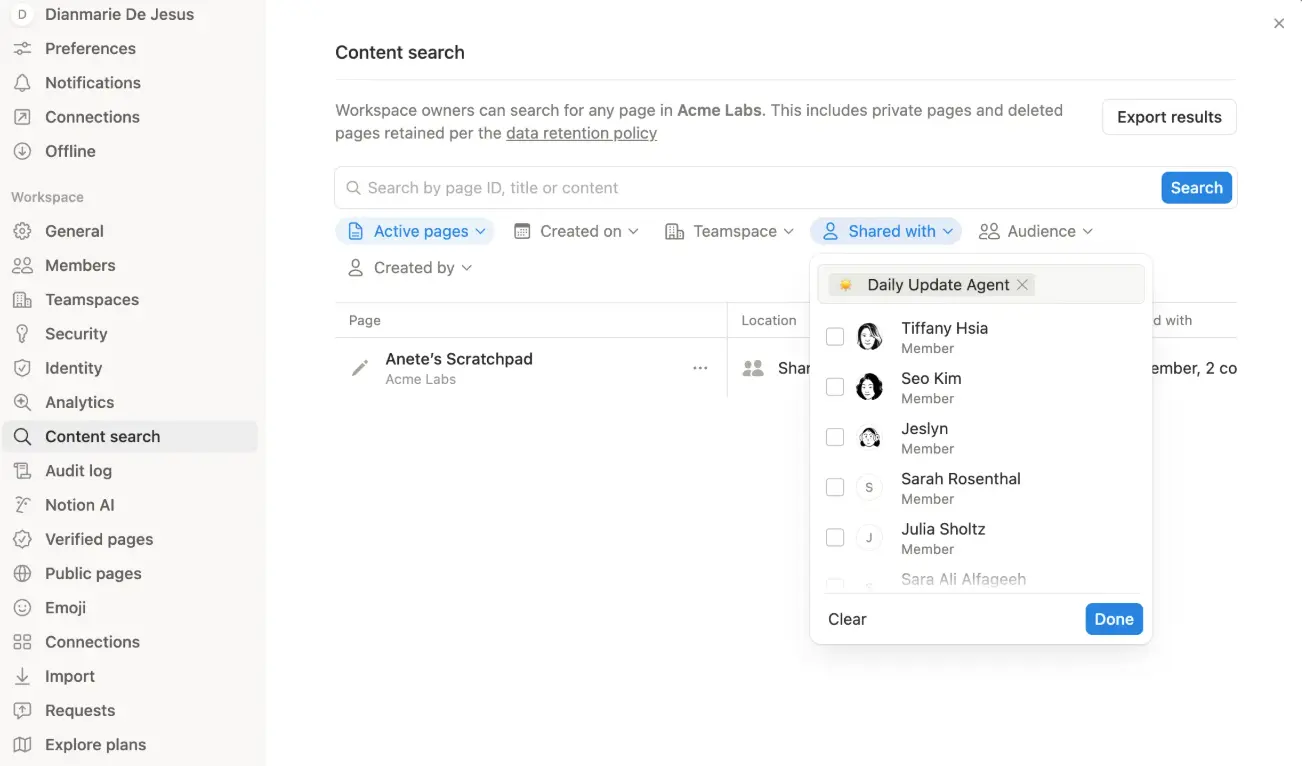Select the General gear icon
Screen dimensions: 1302x766
point(22,231)
